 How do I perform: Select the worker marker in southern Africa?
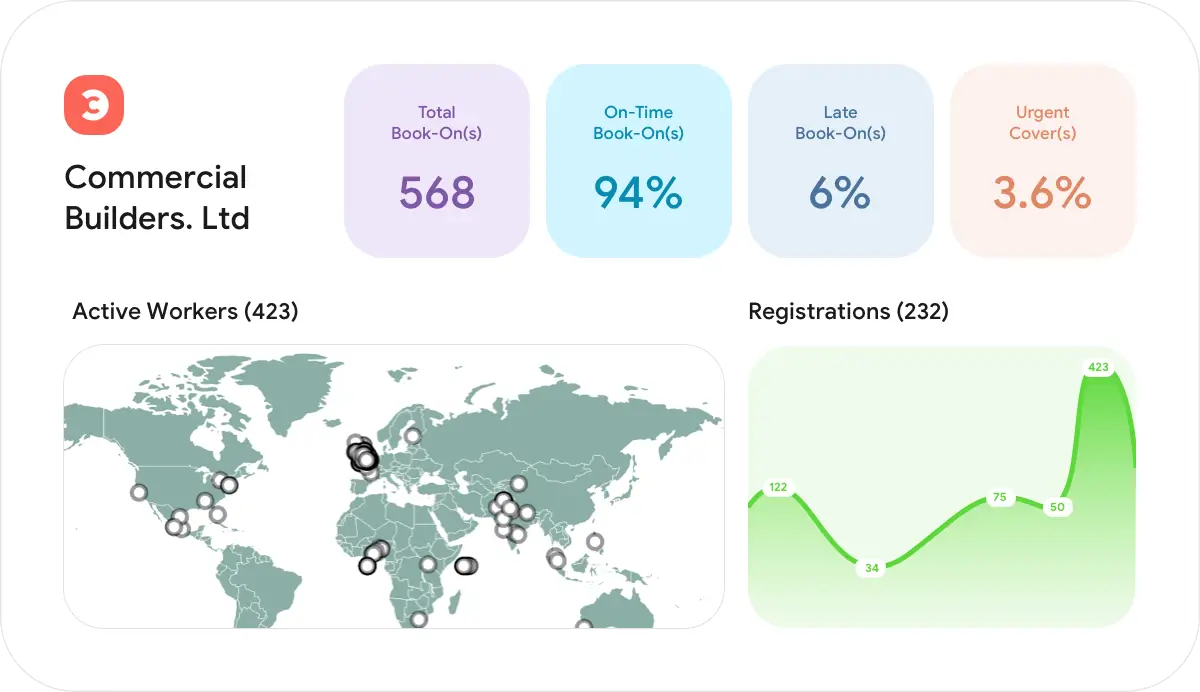(x=419, y=619)
